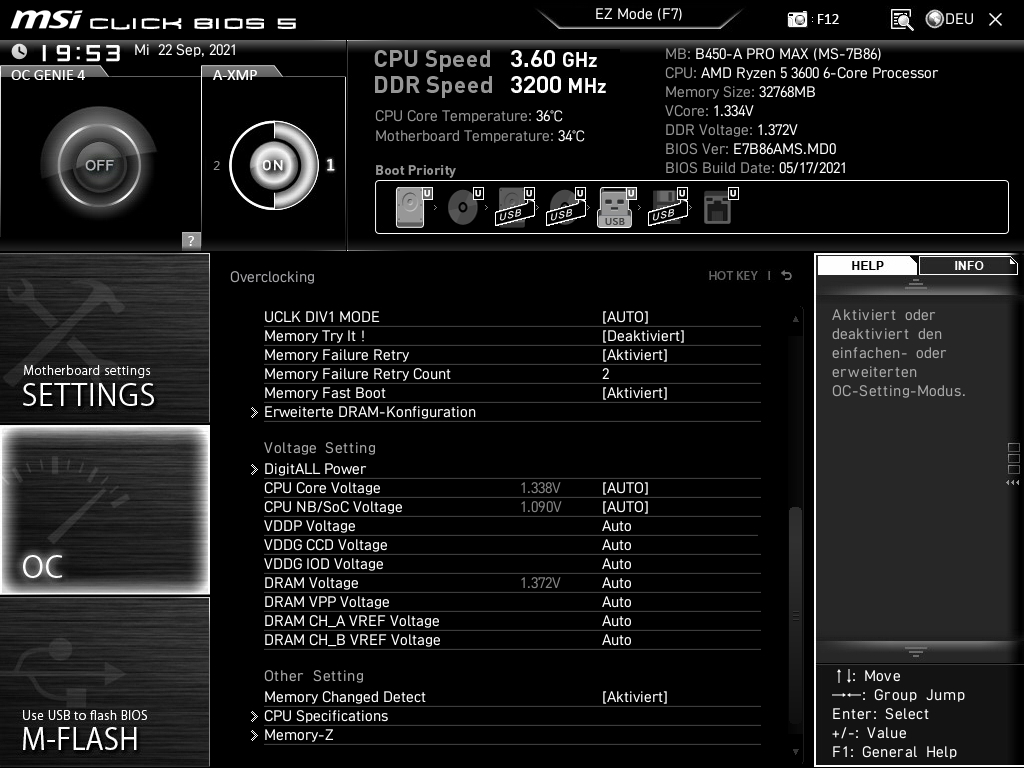1024x768 pixels.
Task: Turn on the OC GENIE 4 dial
Action: [x=100, y=163]
